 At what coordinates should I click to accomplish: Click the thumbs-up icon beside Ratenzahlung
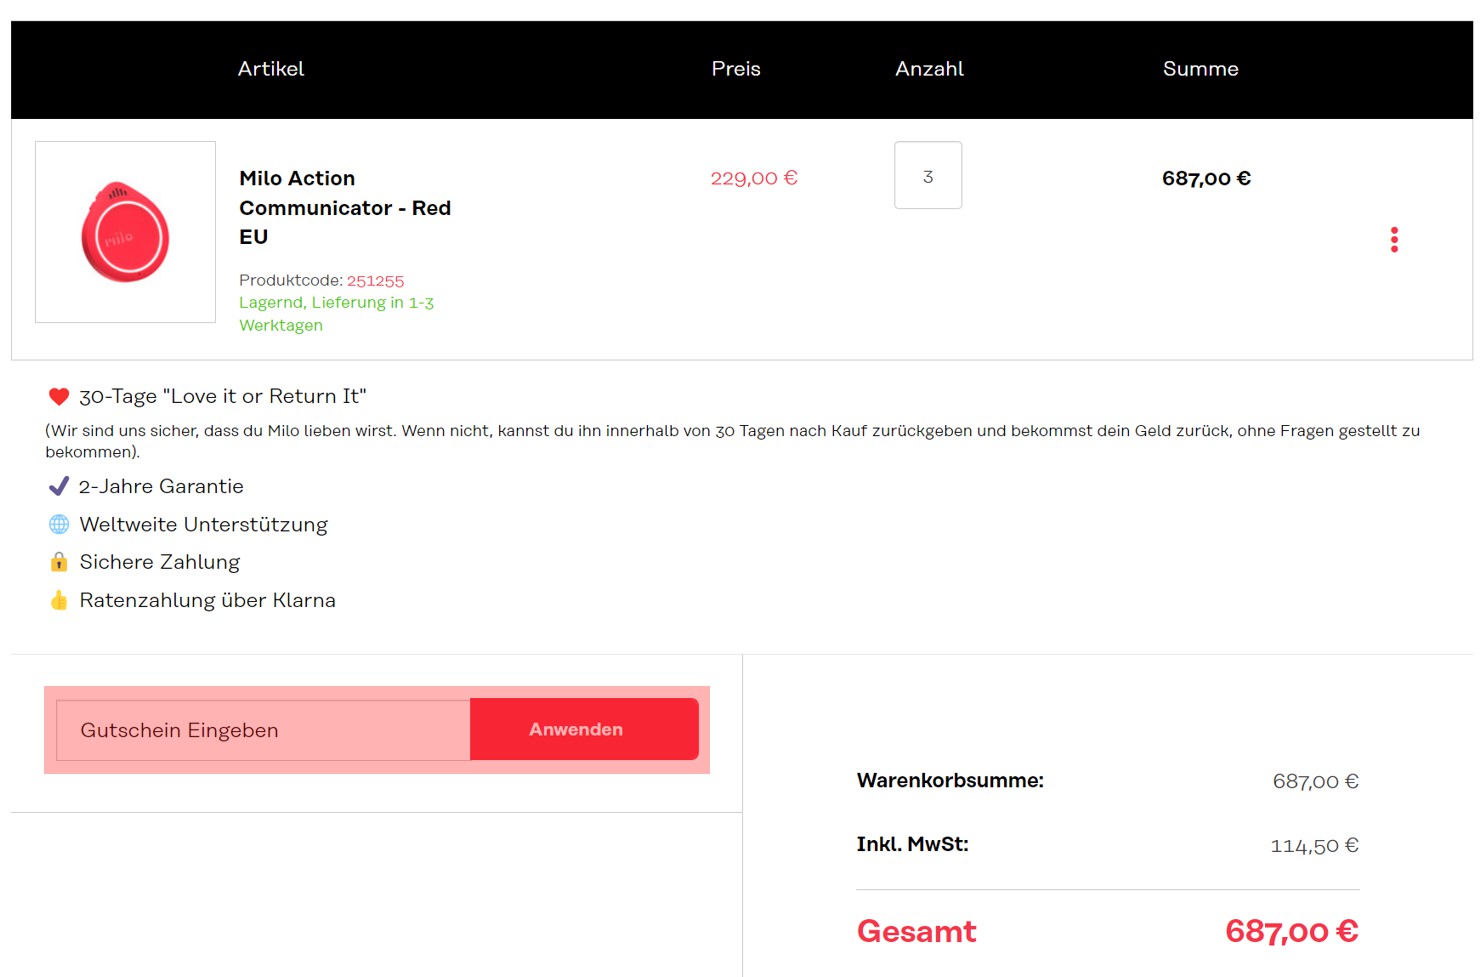pos(59,600)
